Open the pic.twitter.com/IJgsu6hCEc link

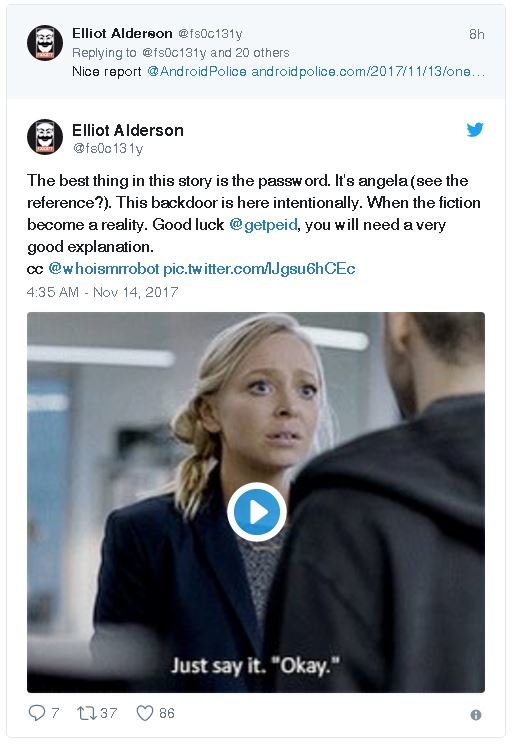pos(259,269)
